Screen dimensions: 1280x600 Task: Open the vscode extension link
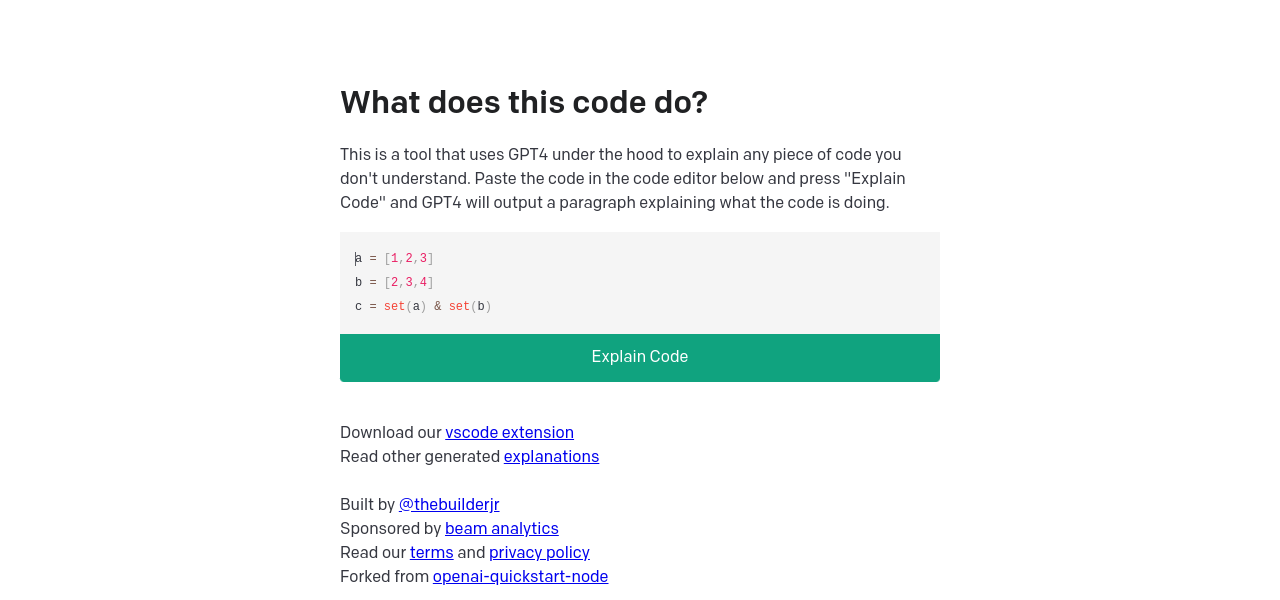(509, 433)
